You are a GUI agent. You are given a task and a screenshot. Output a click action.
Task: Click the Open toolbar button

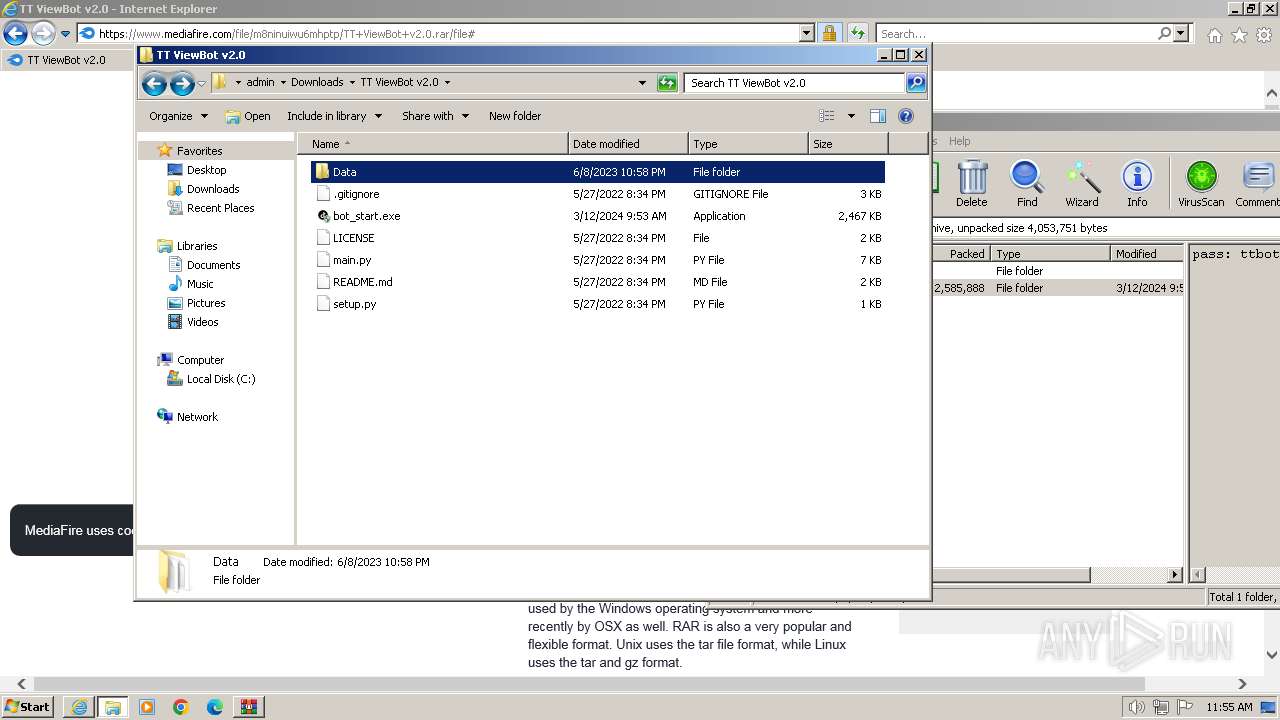coord(248,116)
